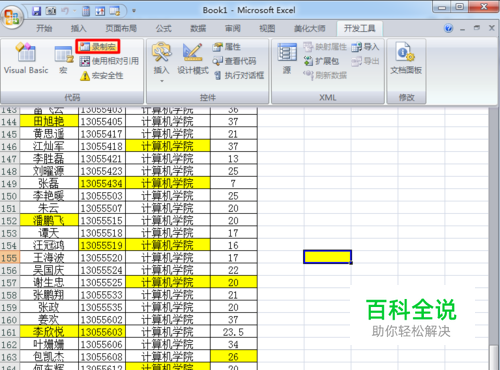
Task: Click cell containing 13055434
Action: point(102,183)
